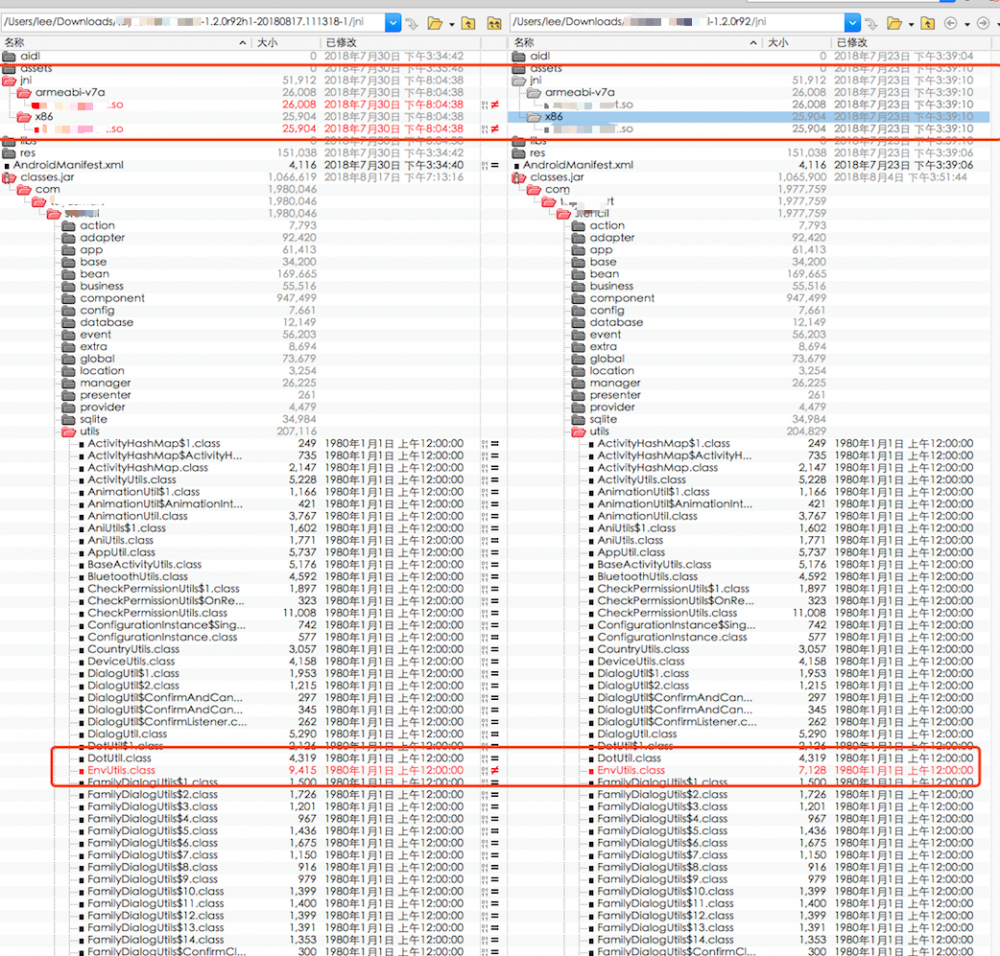Select ActivityUtils.class in right pane
The image size is (1000, 956).
point(642,480)
